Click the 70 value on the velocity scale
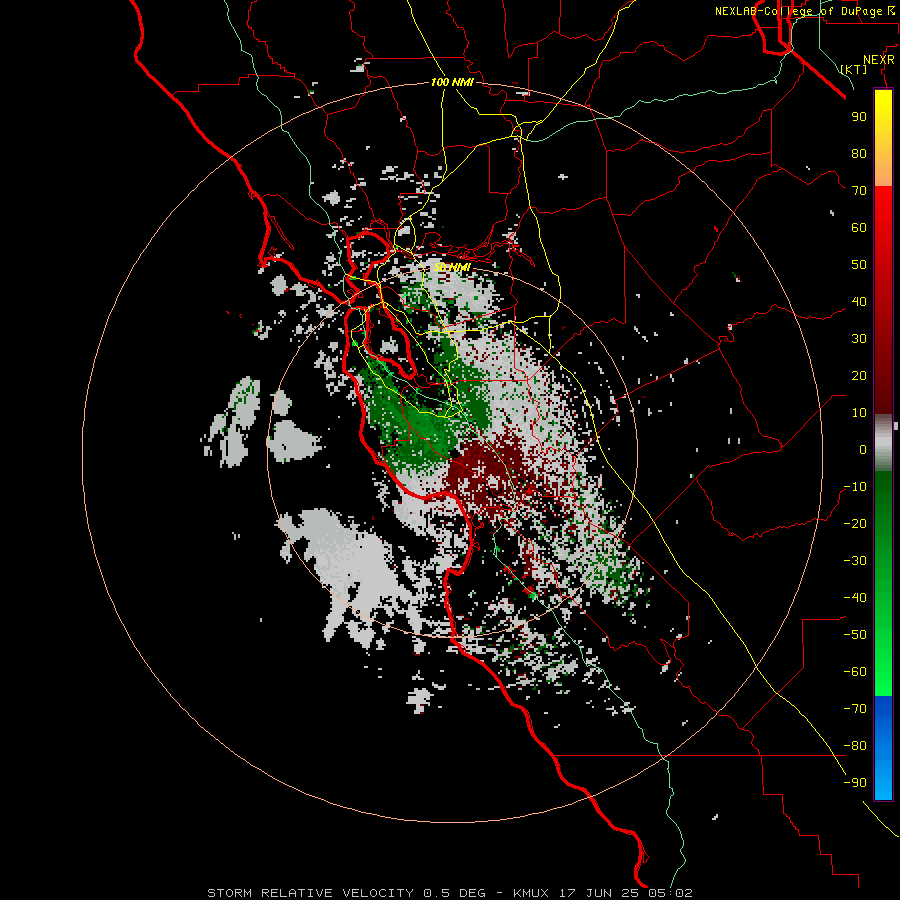This screenshot has width=900, height=900. 859,191
